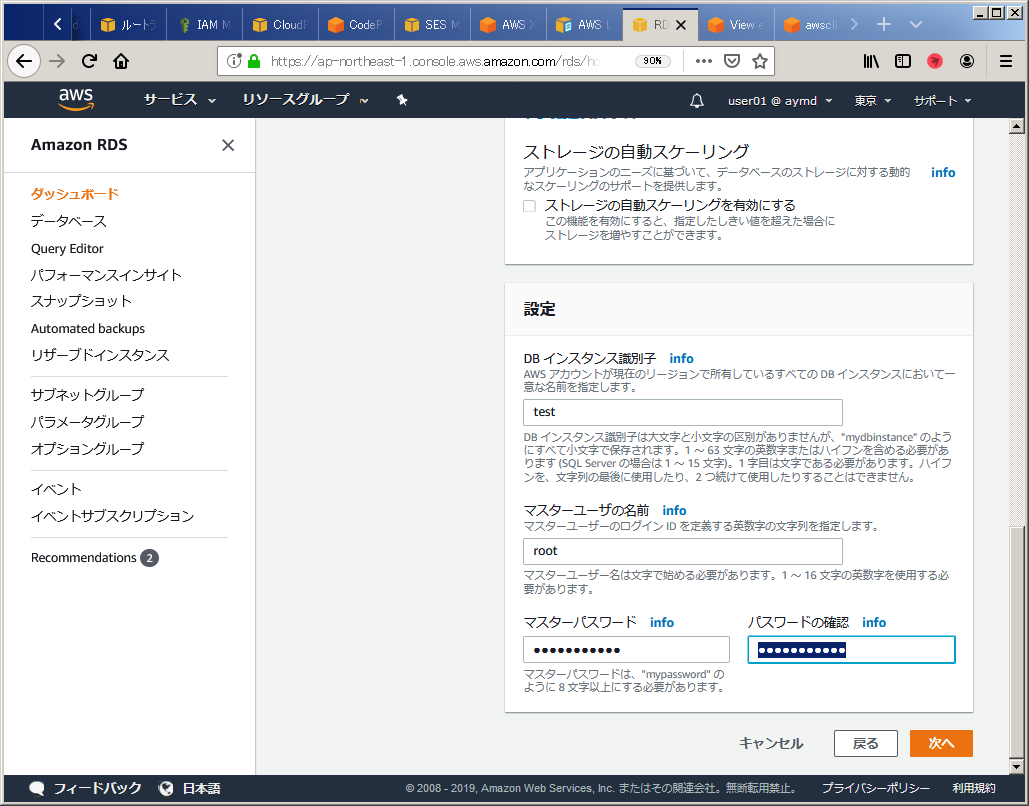The height and width of the screenshot is (806, 1029).
Task: Bookmark this page with the star
Action: coord(760,61)
